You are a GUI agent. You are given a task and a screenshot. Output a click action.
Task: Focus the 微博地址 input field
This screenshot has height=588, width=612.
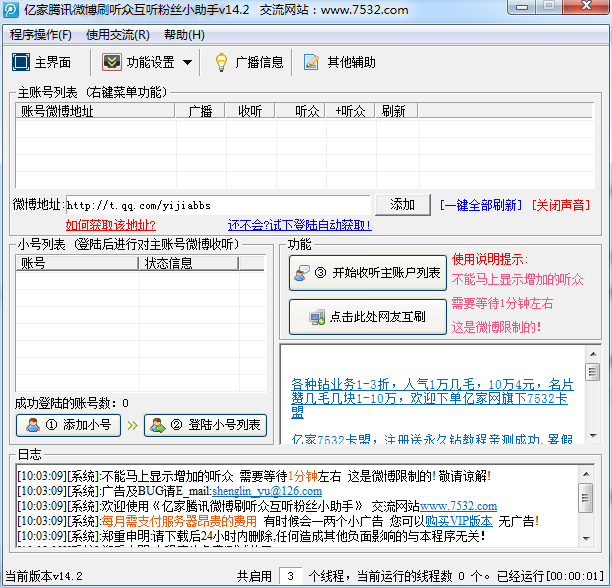(x=218, y=205)
